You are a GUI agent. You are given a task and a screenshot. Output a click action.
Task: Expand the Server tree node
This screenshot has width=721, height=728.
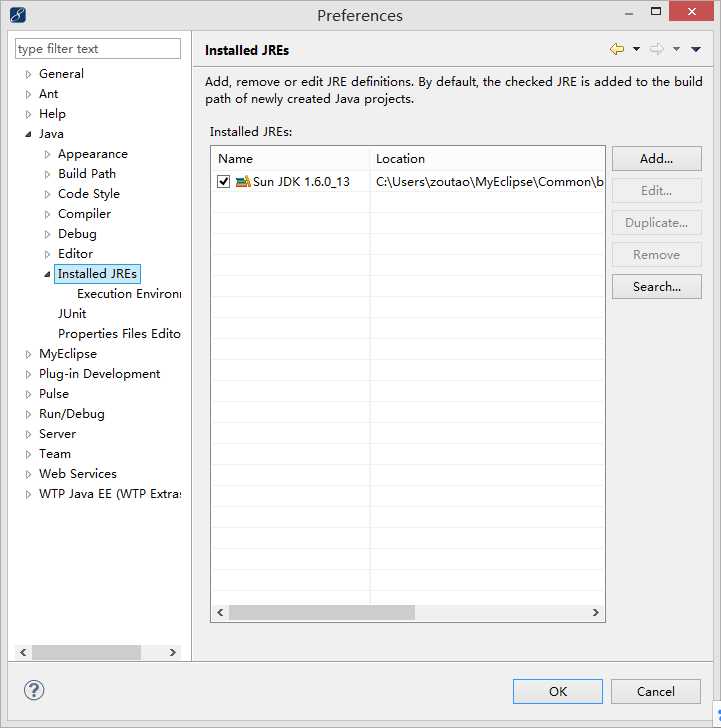pos(28,434)
